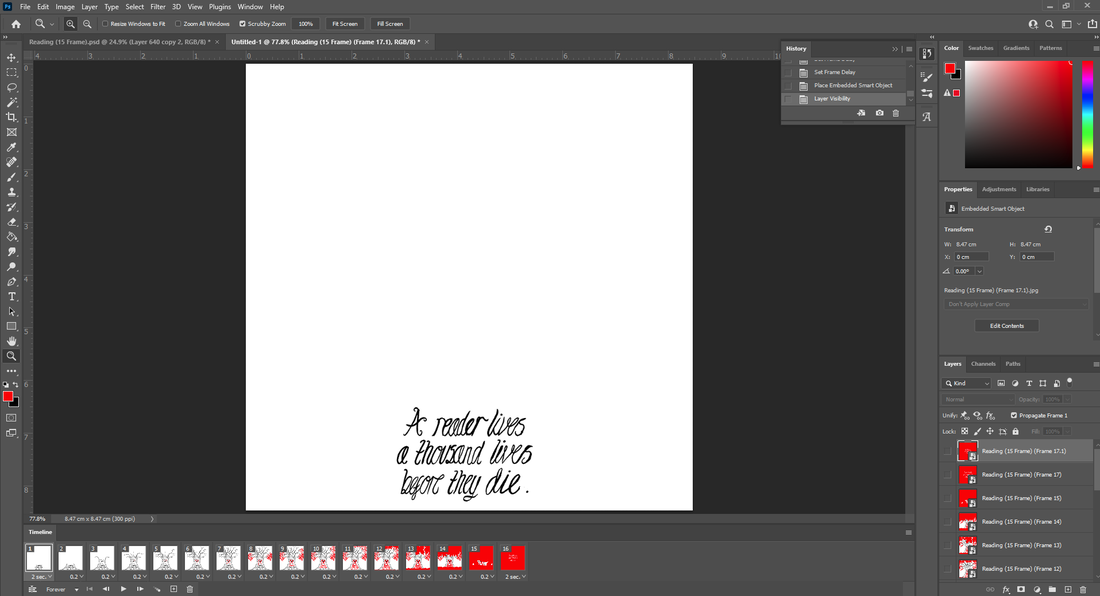The image size is (1100, 596).
Task: Select the Horizontal Type tool
Action: pos(12,297)
